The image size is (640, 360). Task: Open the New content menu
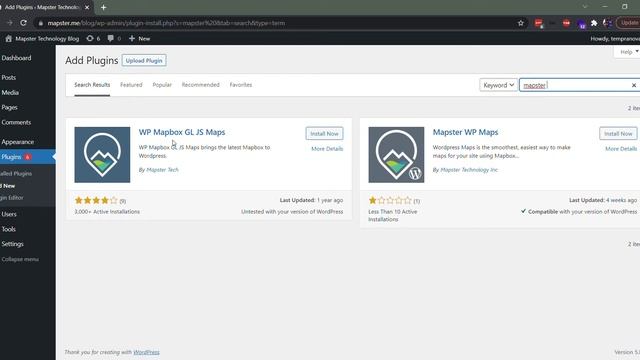click(x=139, y=38)
